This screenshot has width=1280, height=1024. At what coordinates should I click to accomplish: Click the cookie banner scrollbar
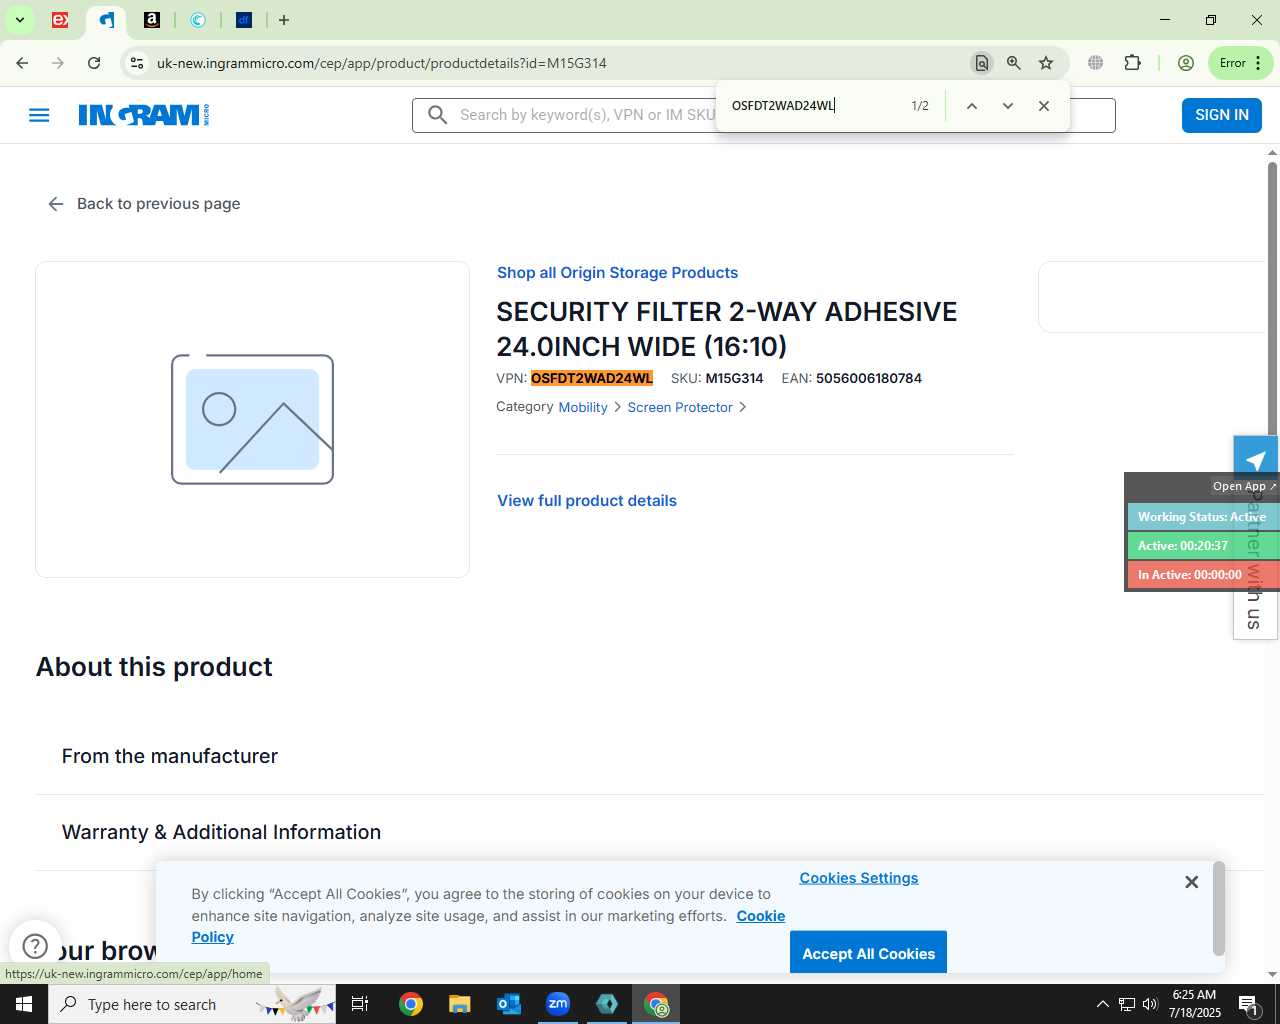(1218, 908)
